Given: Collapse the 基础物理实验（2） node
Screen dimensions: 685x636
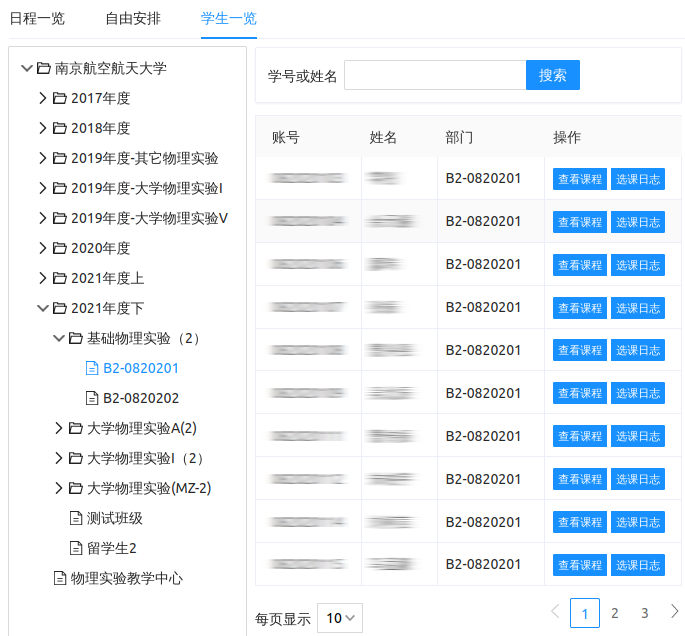Looking at the screenshot, I should click(59, 339).
